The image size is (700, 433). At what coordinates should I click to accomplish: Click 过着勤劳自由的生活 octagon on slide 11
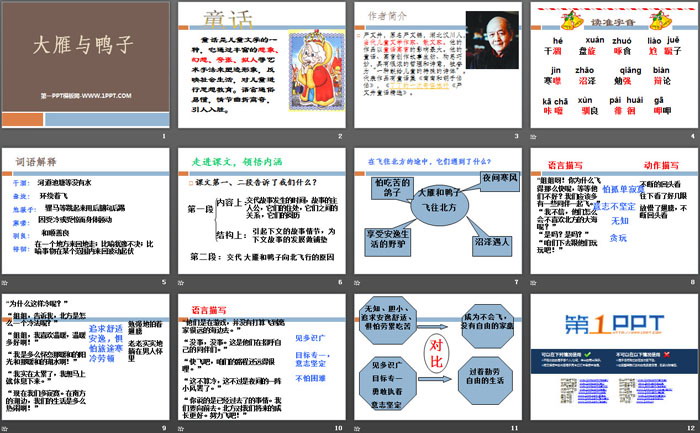(x=485, y=381)
